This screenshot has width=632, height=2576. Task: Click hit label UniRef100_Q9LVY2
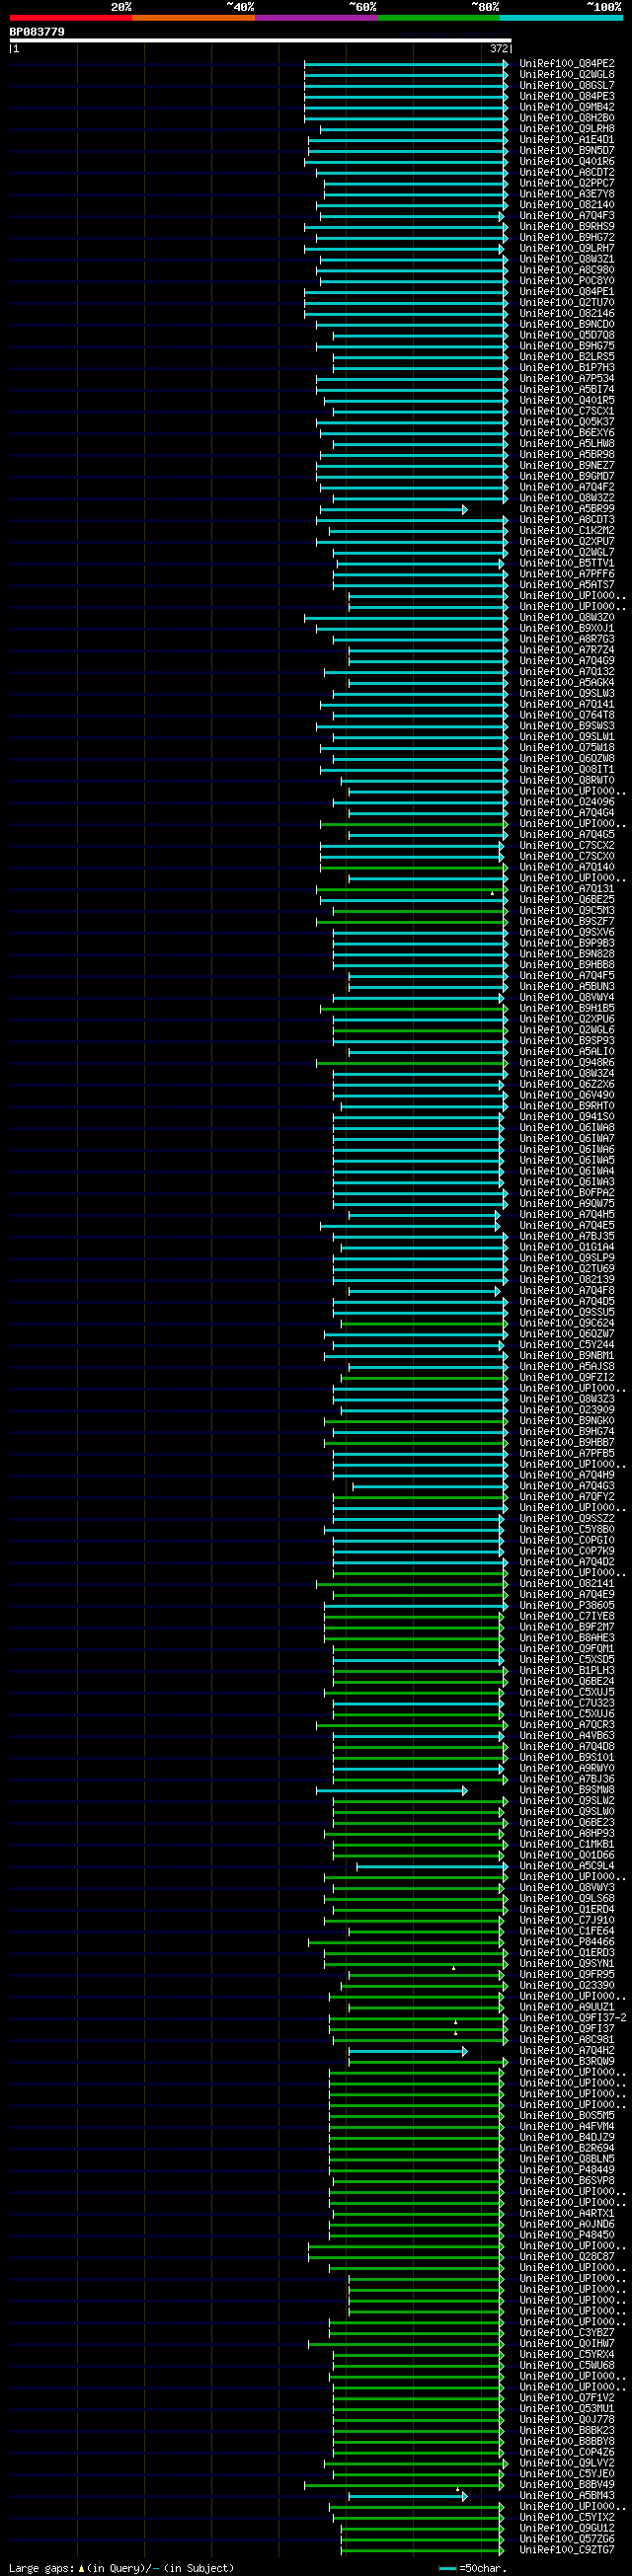tap(567, 2464)
